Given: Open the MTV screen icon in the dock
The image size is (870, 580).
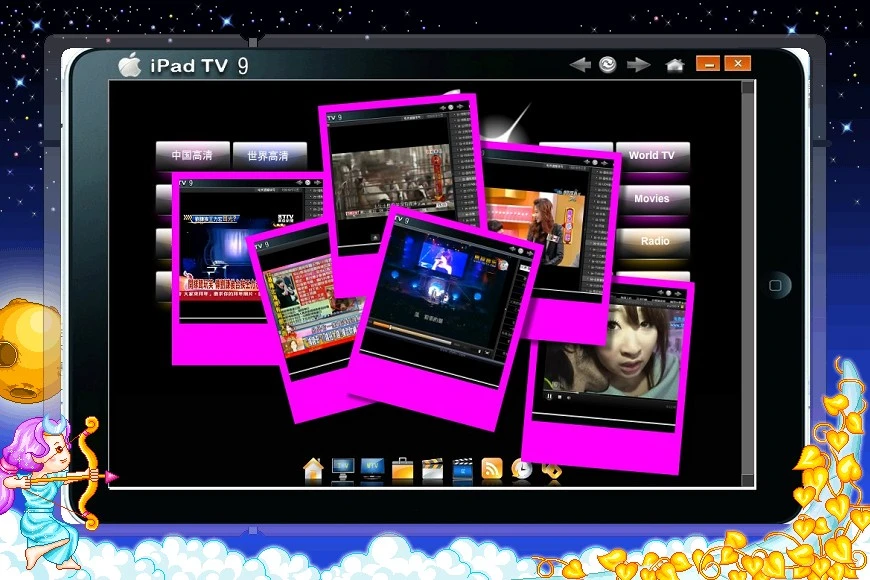Looking at the screenshot, I should [372, 469].
